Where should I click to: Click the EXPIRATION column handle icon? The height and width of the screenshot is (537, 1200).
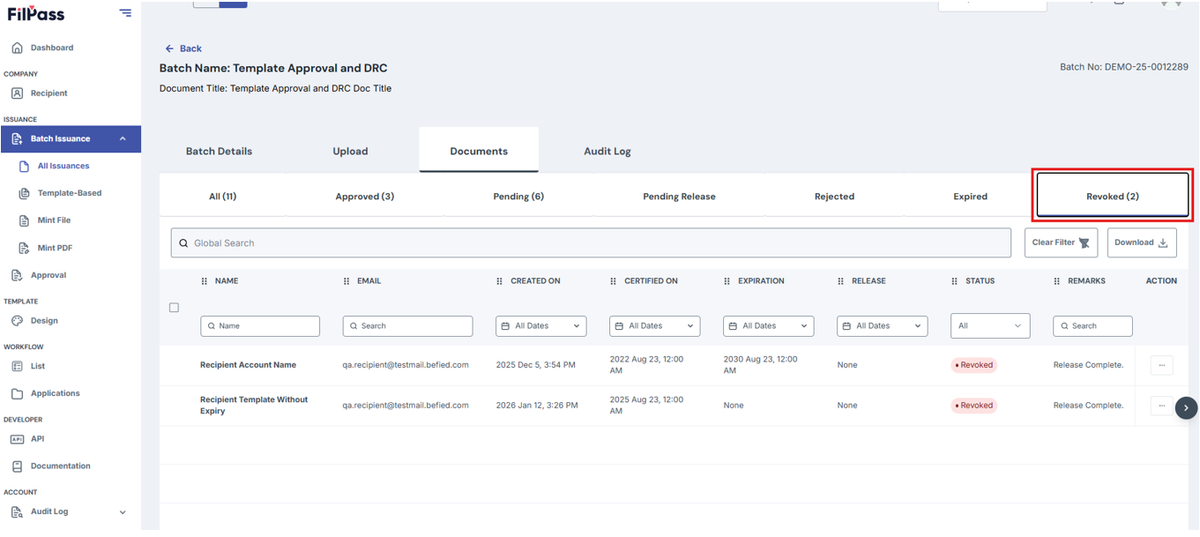(727, 281)
